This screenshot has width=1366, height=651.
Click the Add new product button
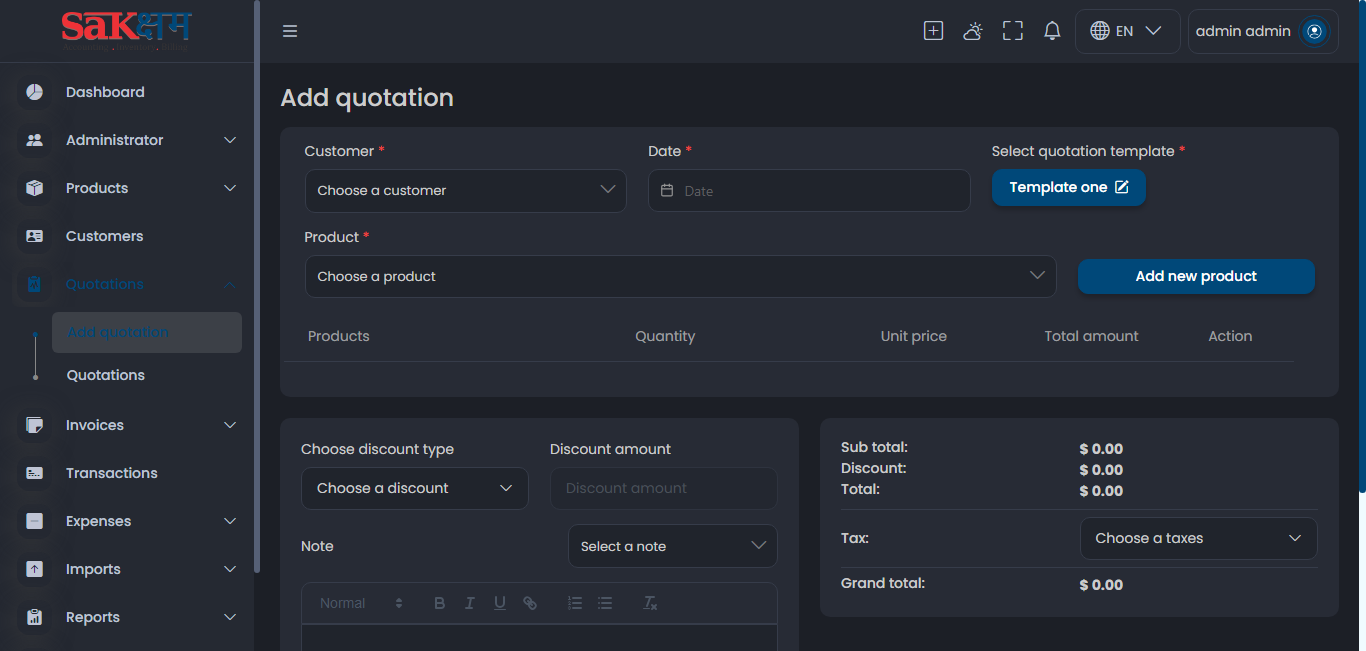point(1196,277)
